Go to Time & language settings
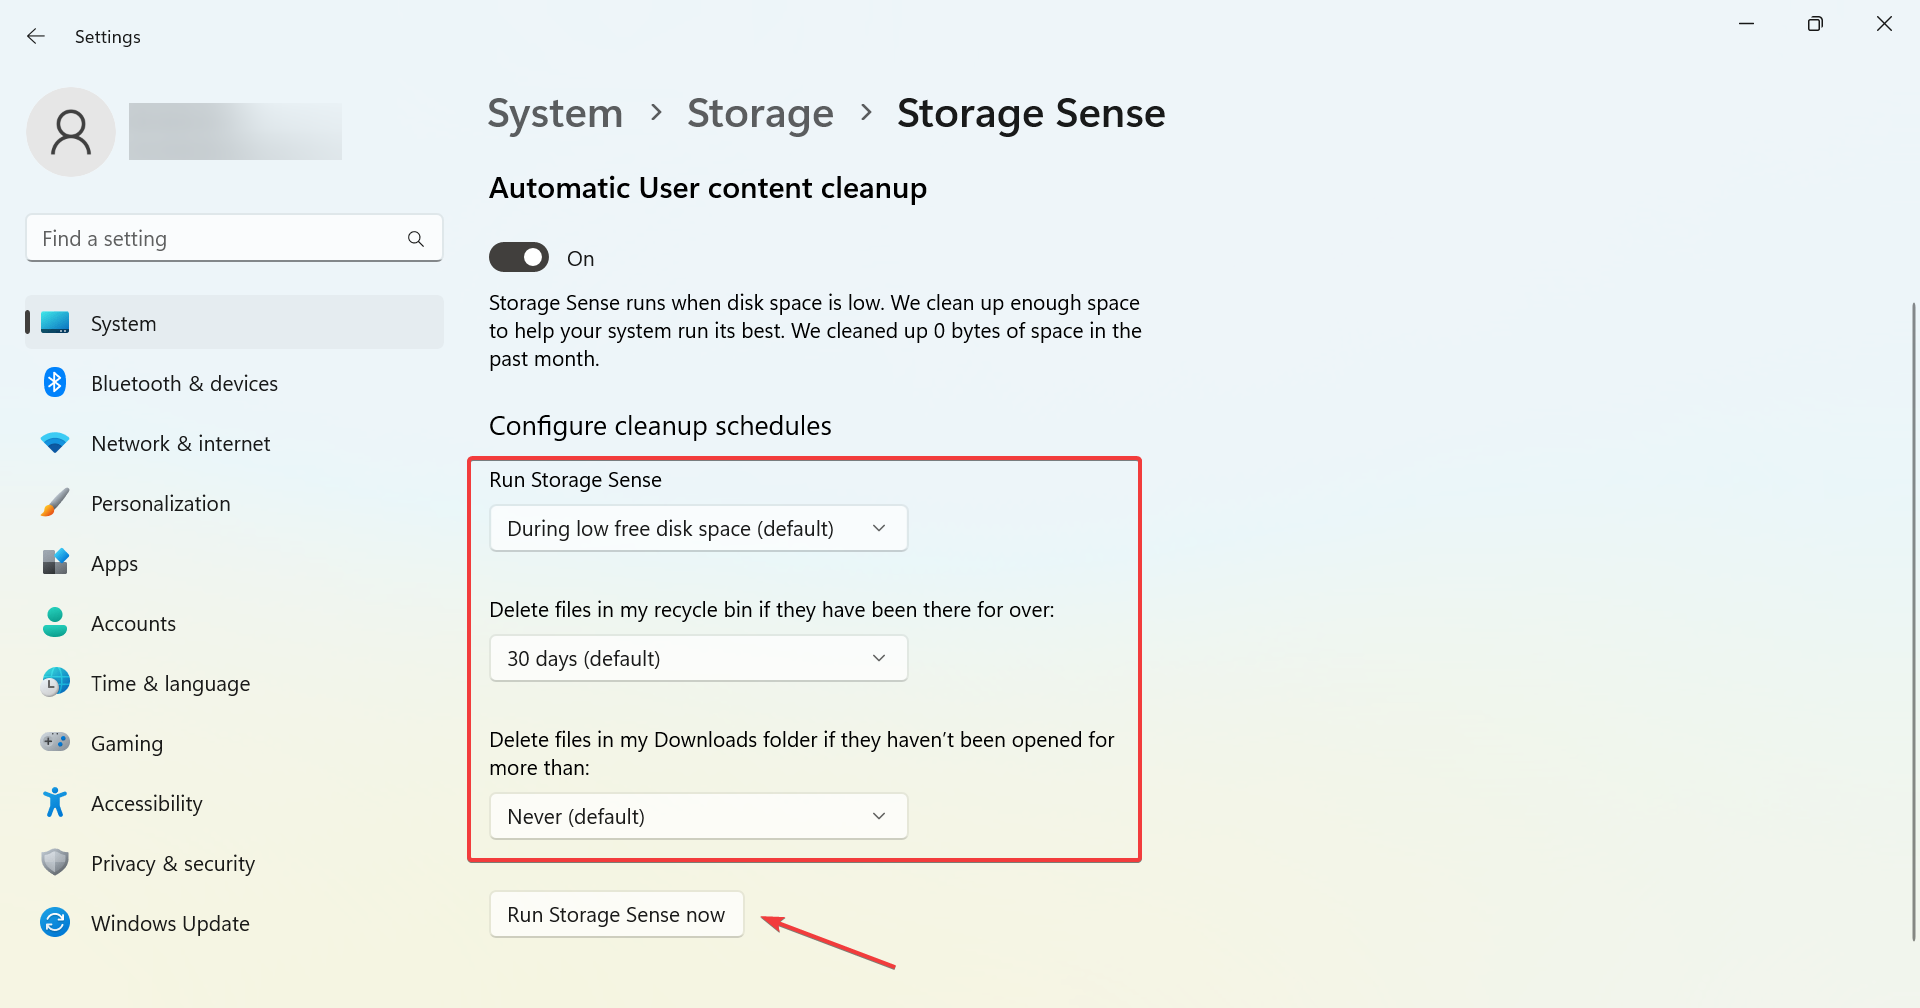 click(170, 684)
